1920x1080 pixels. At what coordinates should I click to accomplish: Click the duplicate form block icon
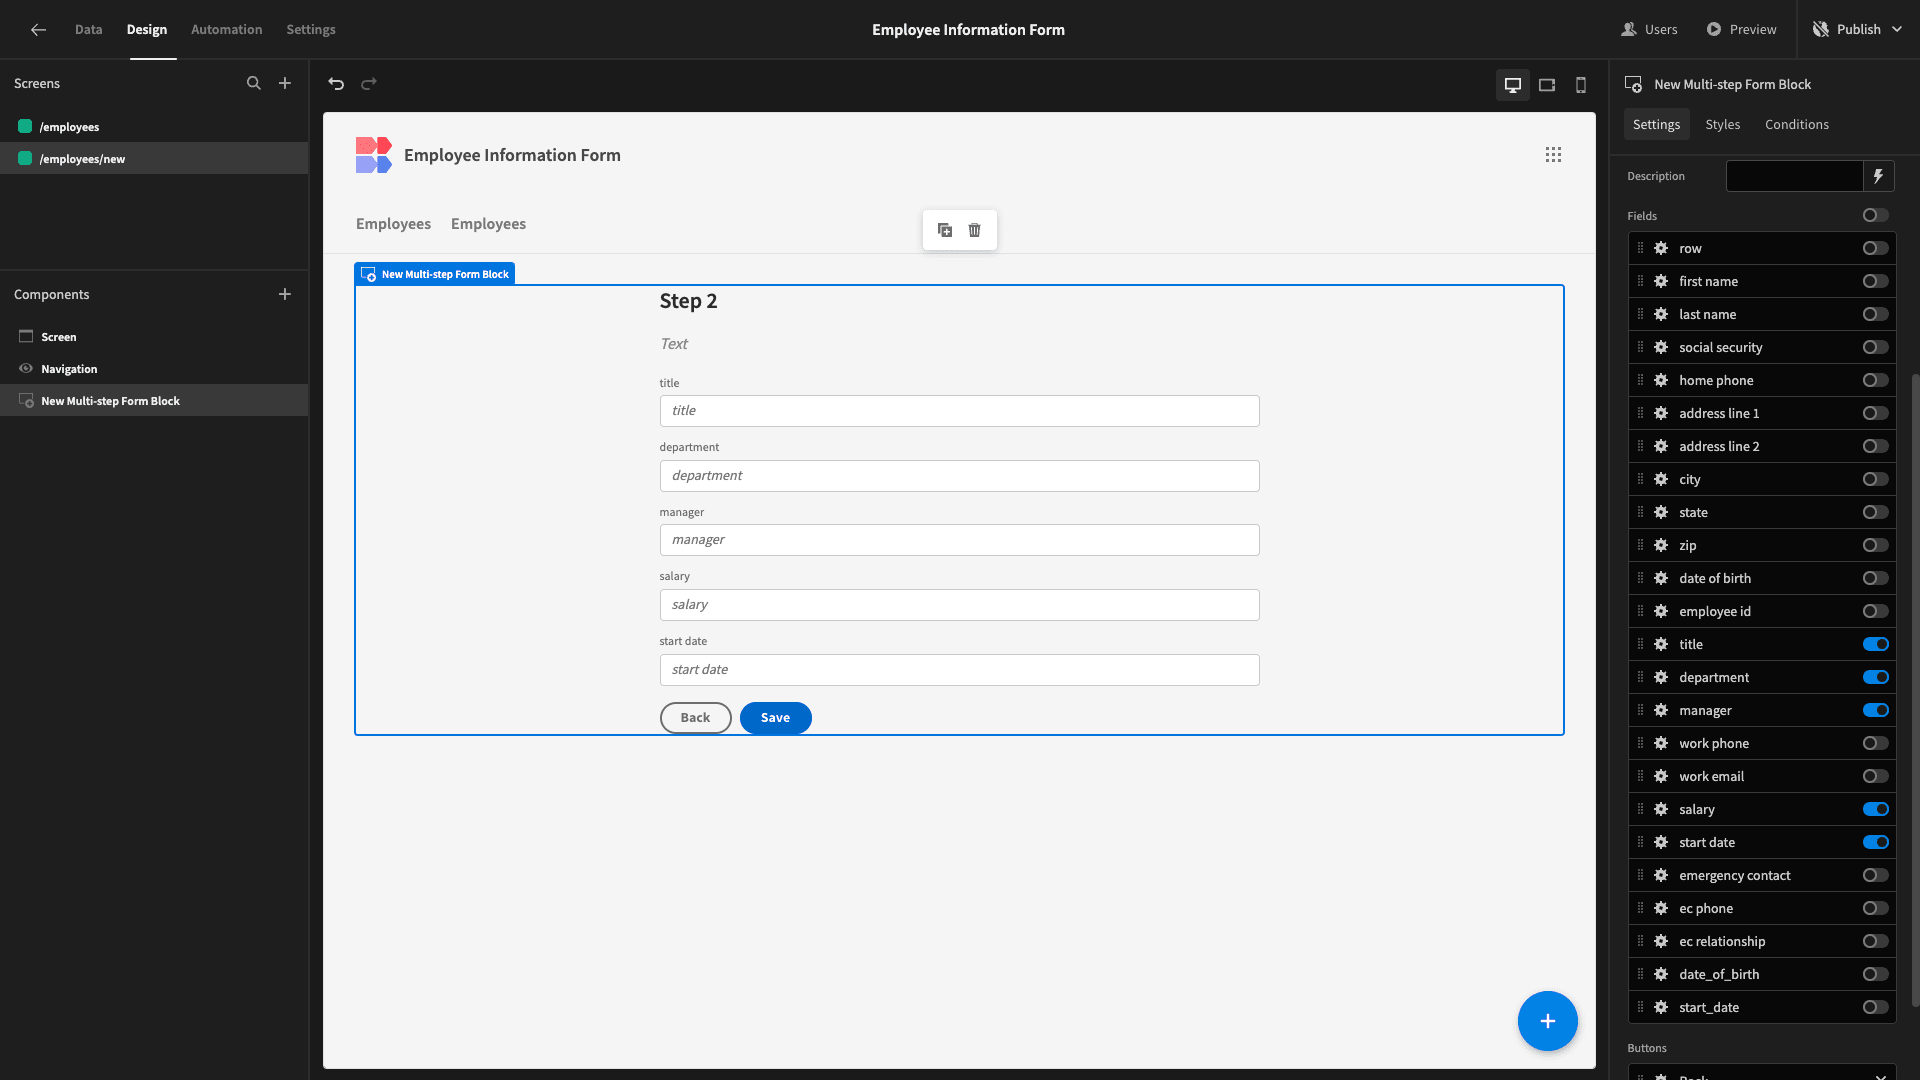tap(945, 229)
